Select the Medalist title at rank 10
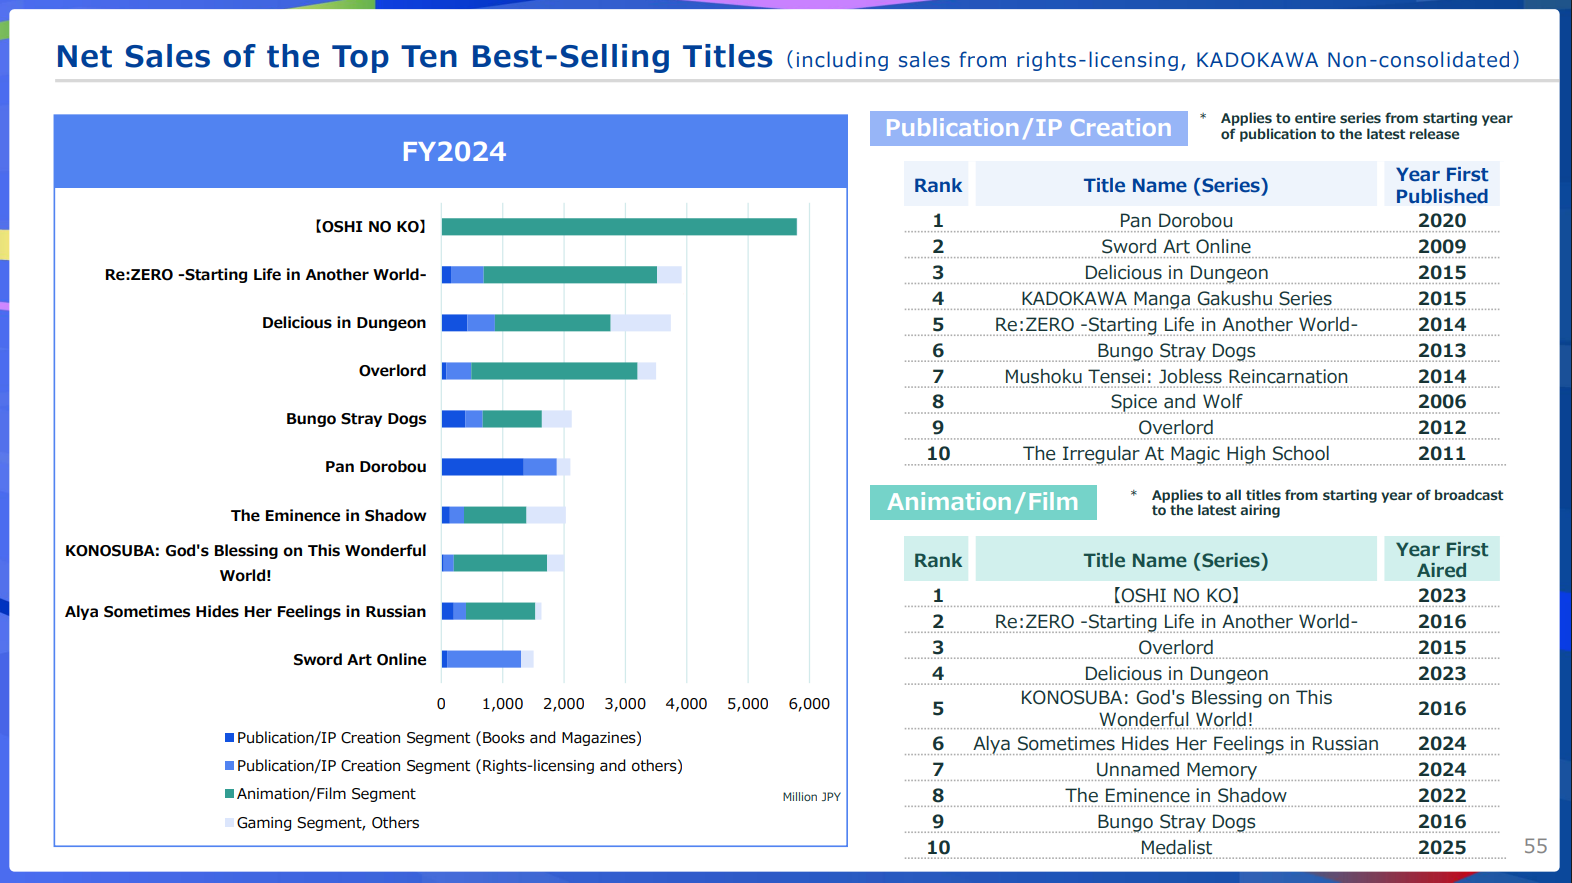The width and height of the screenshot is (1572, 883). pos(1175,848)
